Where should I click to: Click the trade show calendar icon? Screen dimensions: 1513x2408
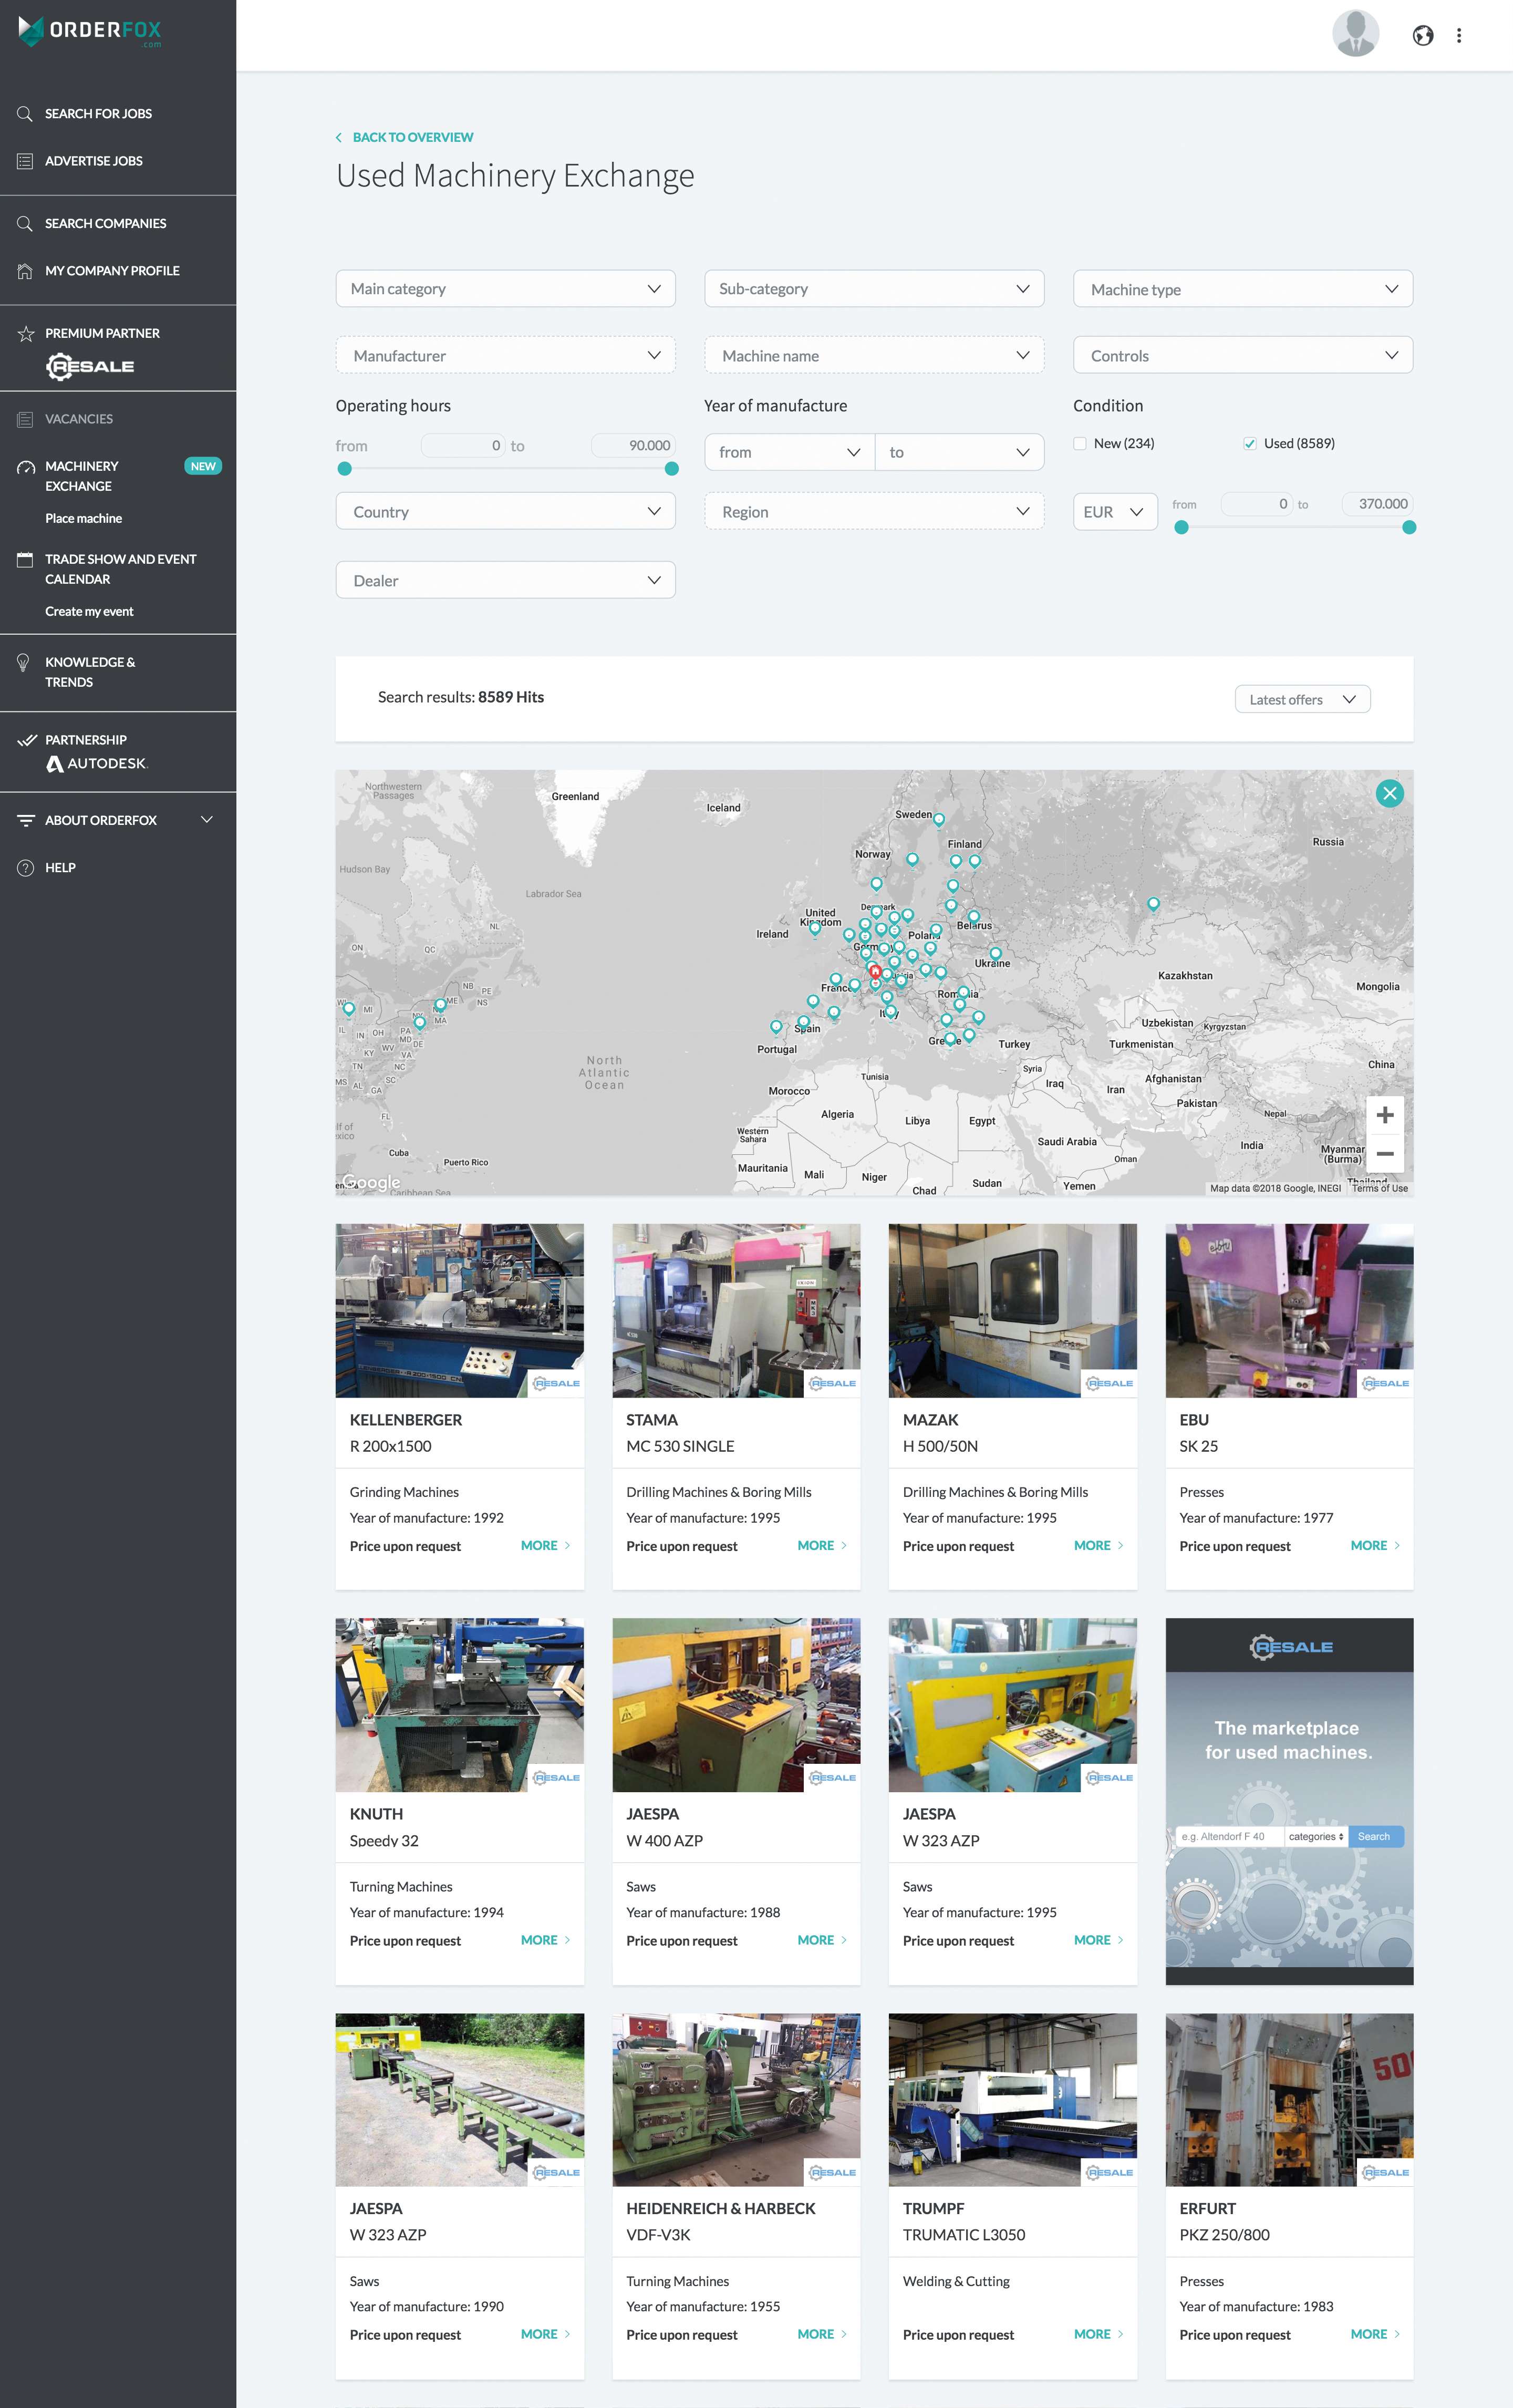25,560
